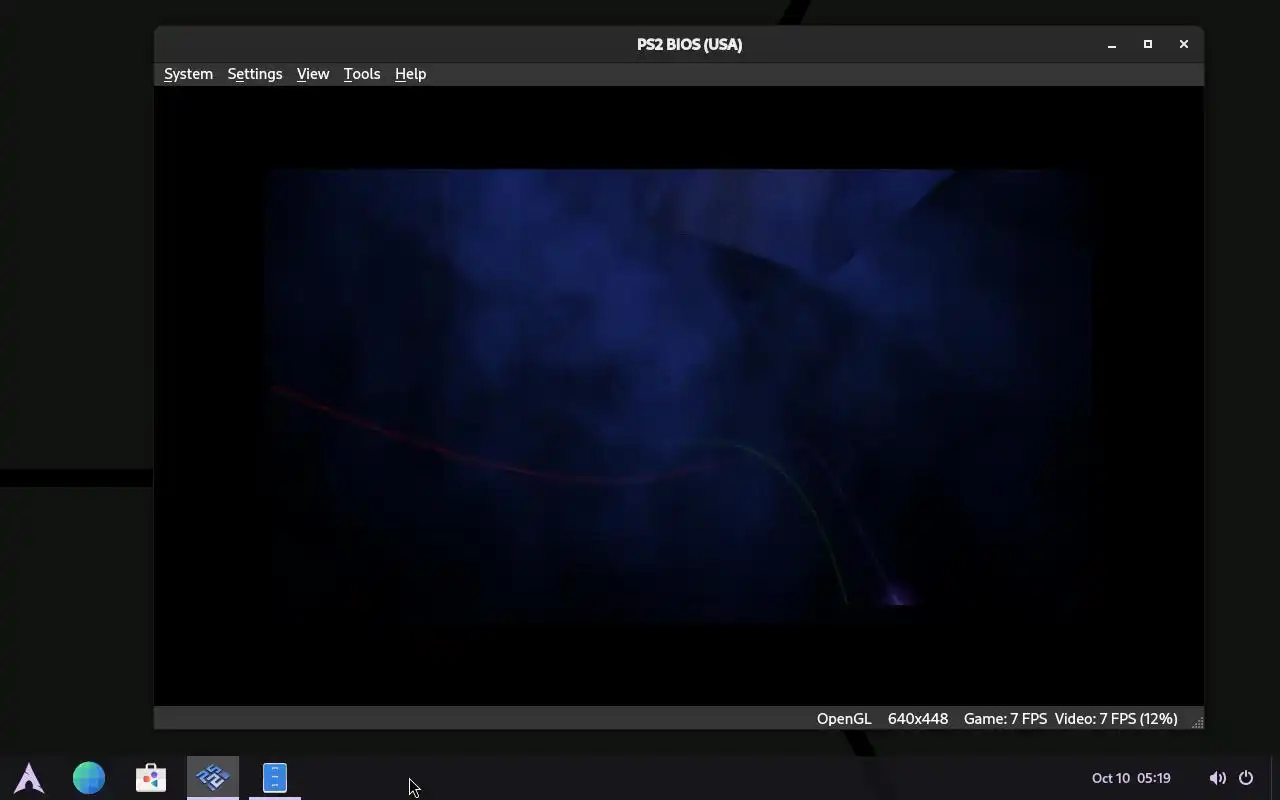
Task: Click the Oct 10 05:19 clock
Action: pos(1131,778)
